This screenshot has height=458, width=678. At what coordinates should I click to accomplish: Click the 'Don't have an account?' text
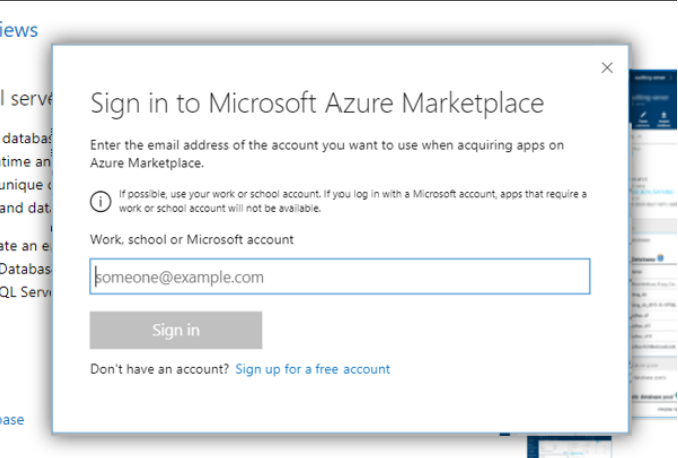click(160, 369)
